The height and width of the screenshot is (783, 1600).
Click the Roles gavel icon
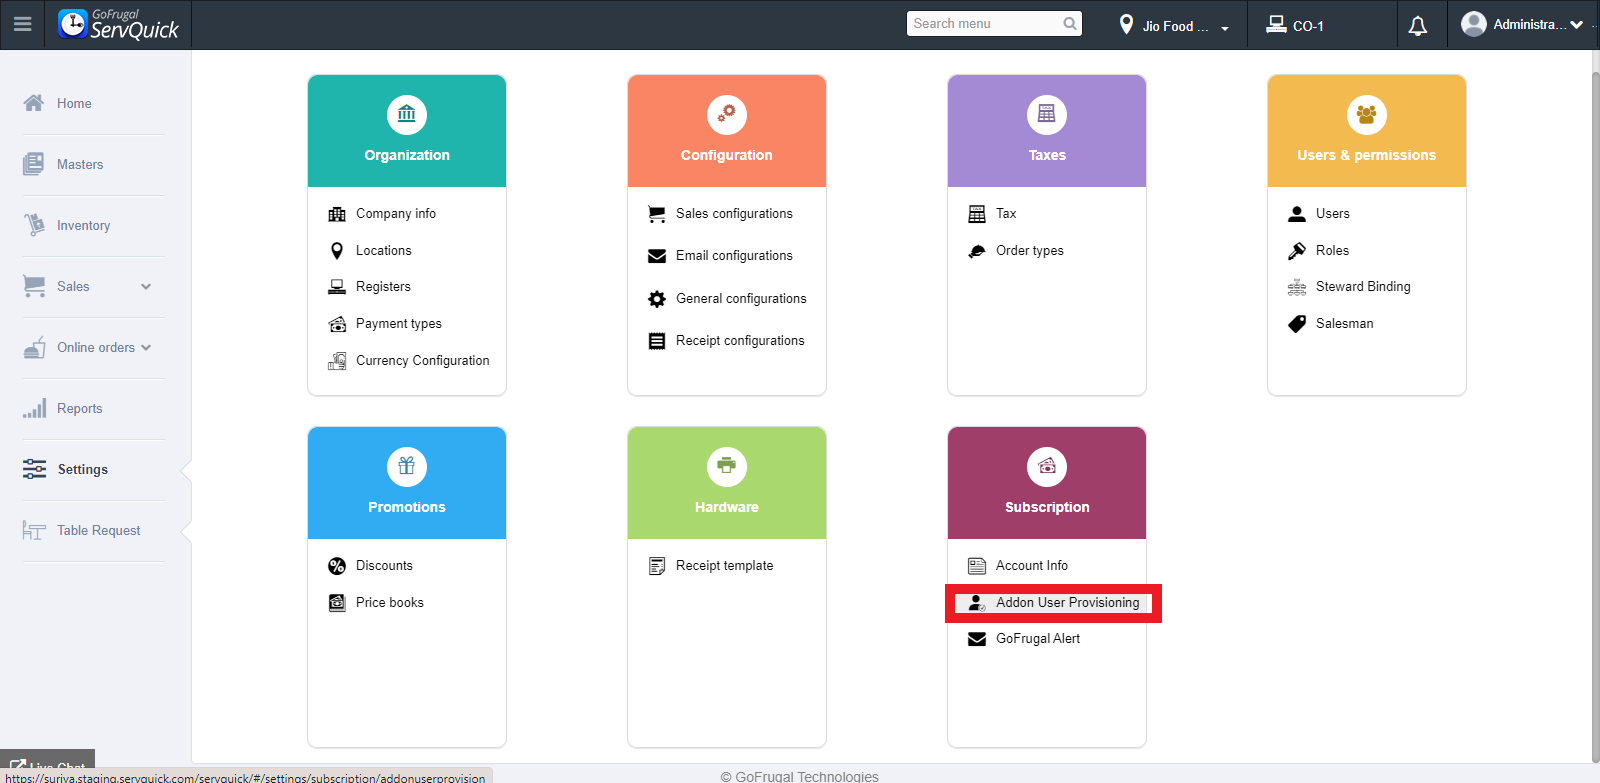click(1297, 251)
